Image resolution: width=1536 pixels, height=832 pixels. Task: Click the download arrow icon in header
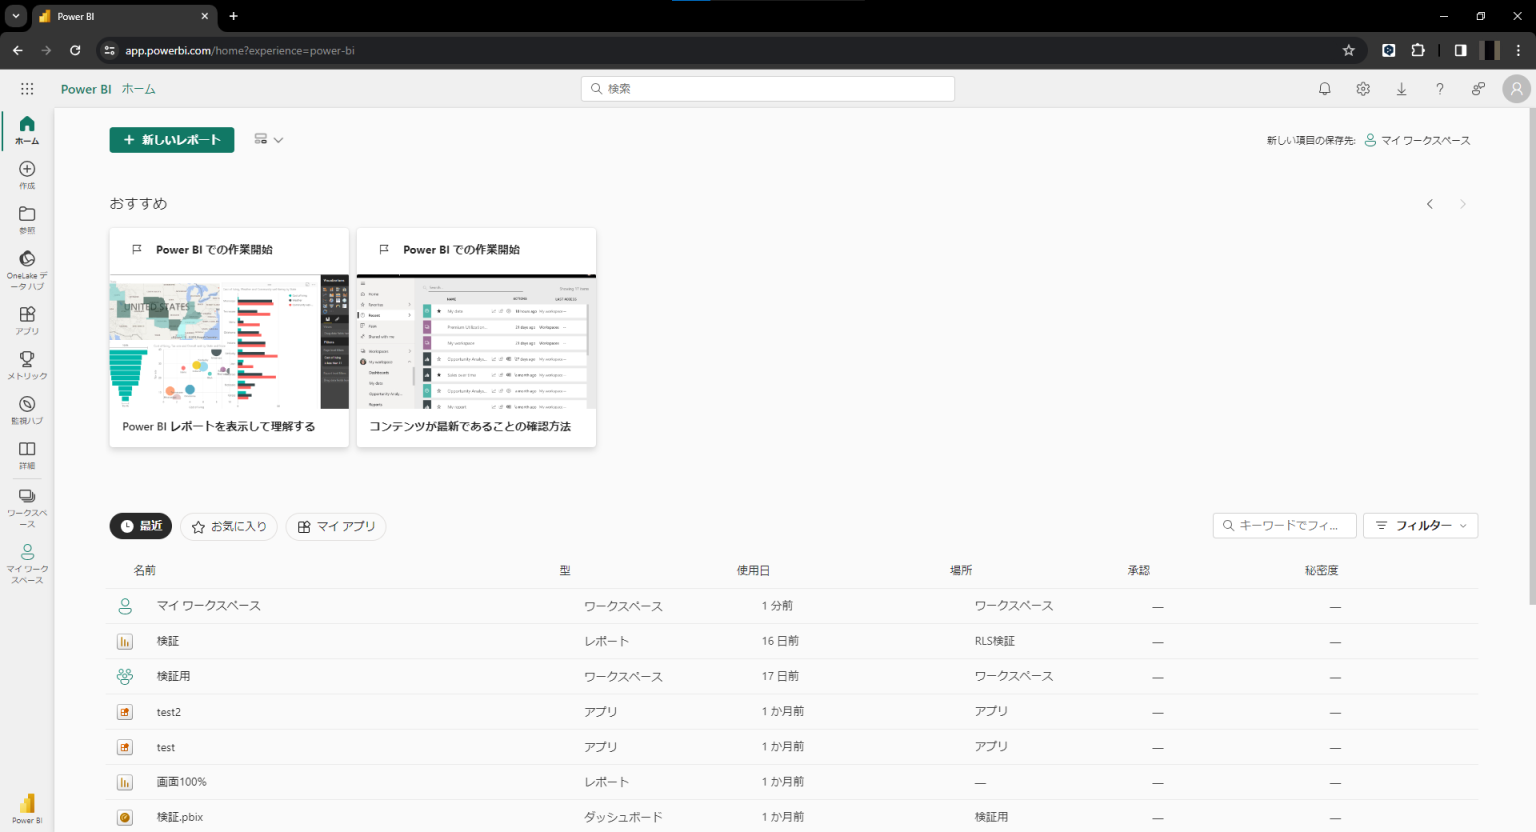[x=1401, y=89]
